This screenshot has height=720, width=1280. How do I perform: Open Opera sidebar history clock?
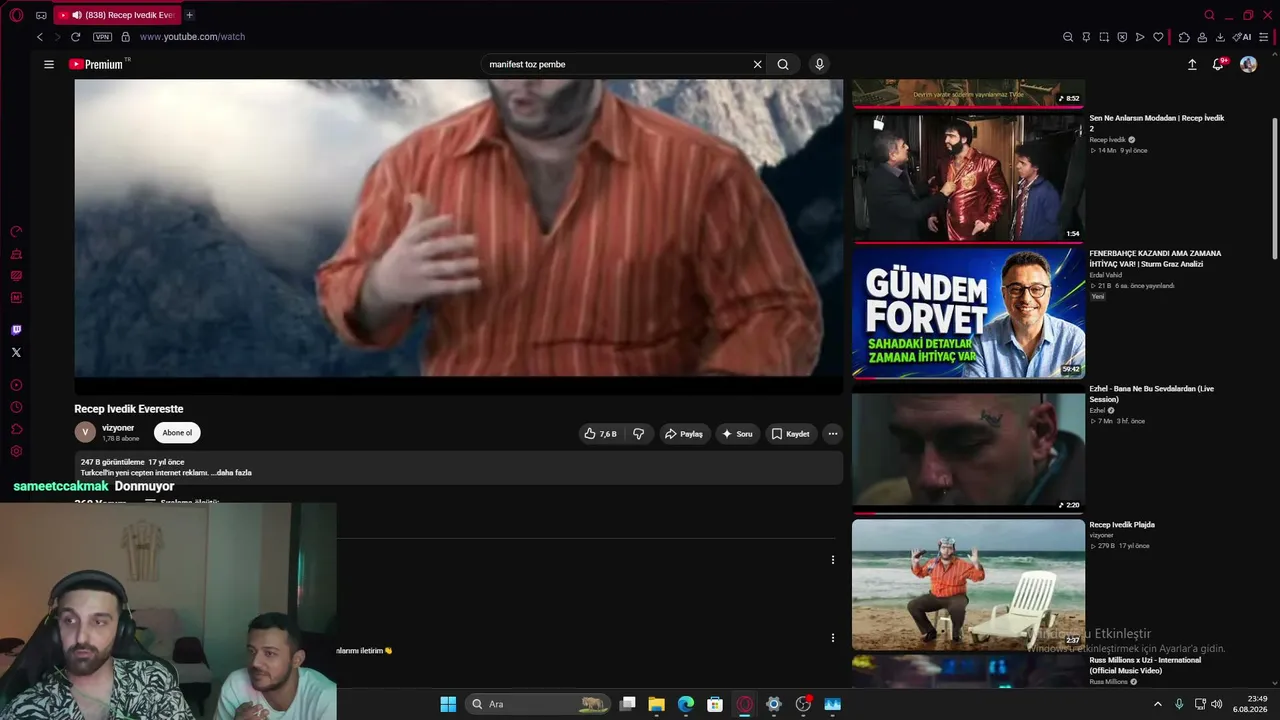[16, 407]
